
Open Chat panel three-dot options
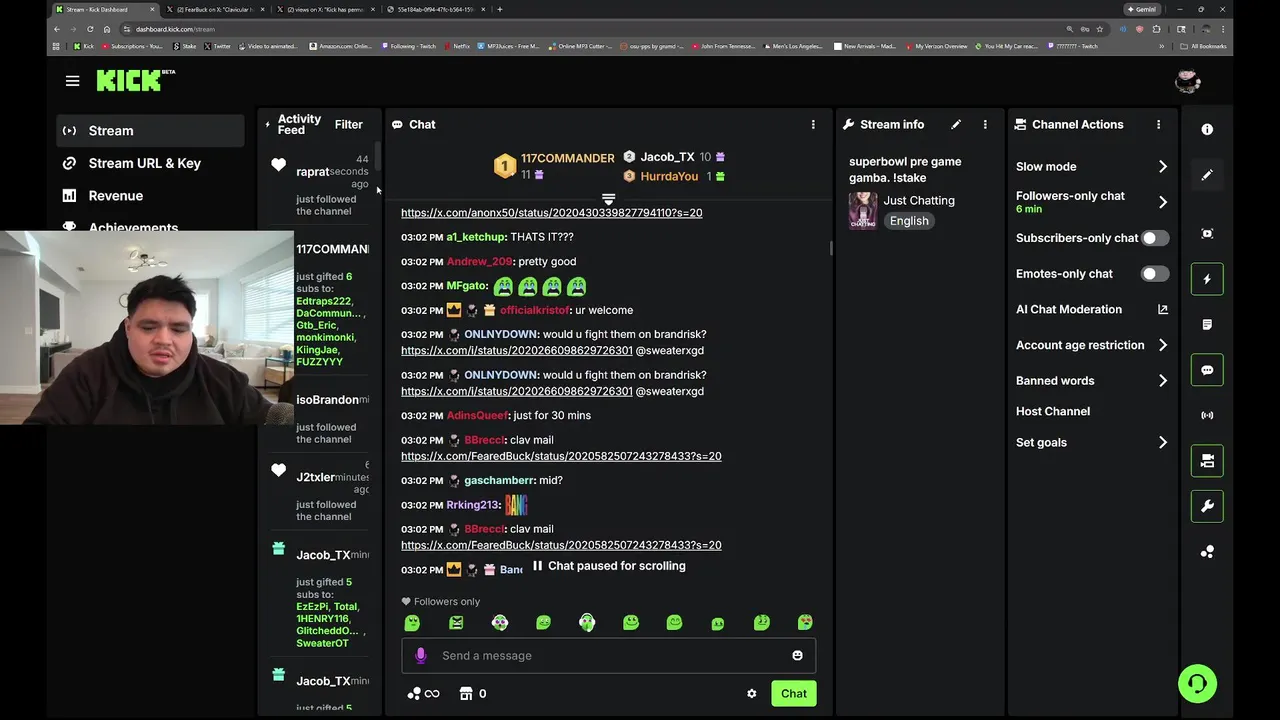813,125
